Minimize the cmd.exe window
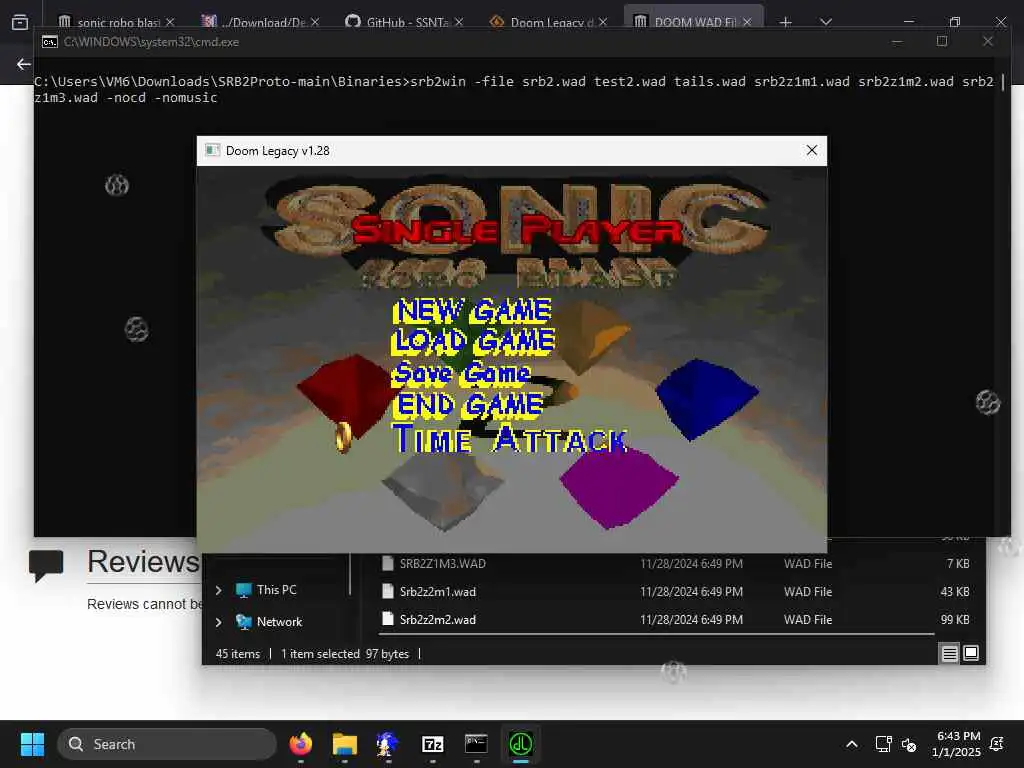The image size is (1024, 768). click(897, 41)
